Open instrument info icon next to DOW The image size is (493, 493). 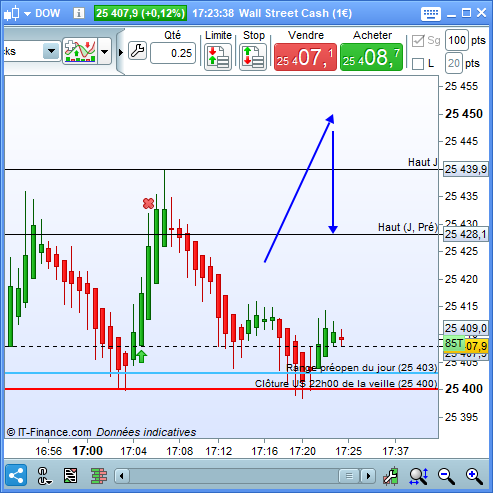coord(79,13)
